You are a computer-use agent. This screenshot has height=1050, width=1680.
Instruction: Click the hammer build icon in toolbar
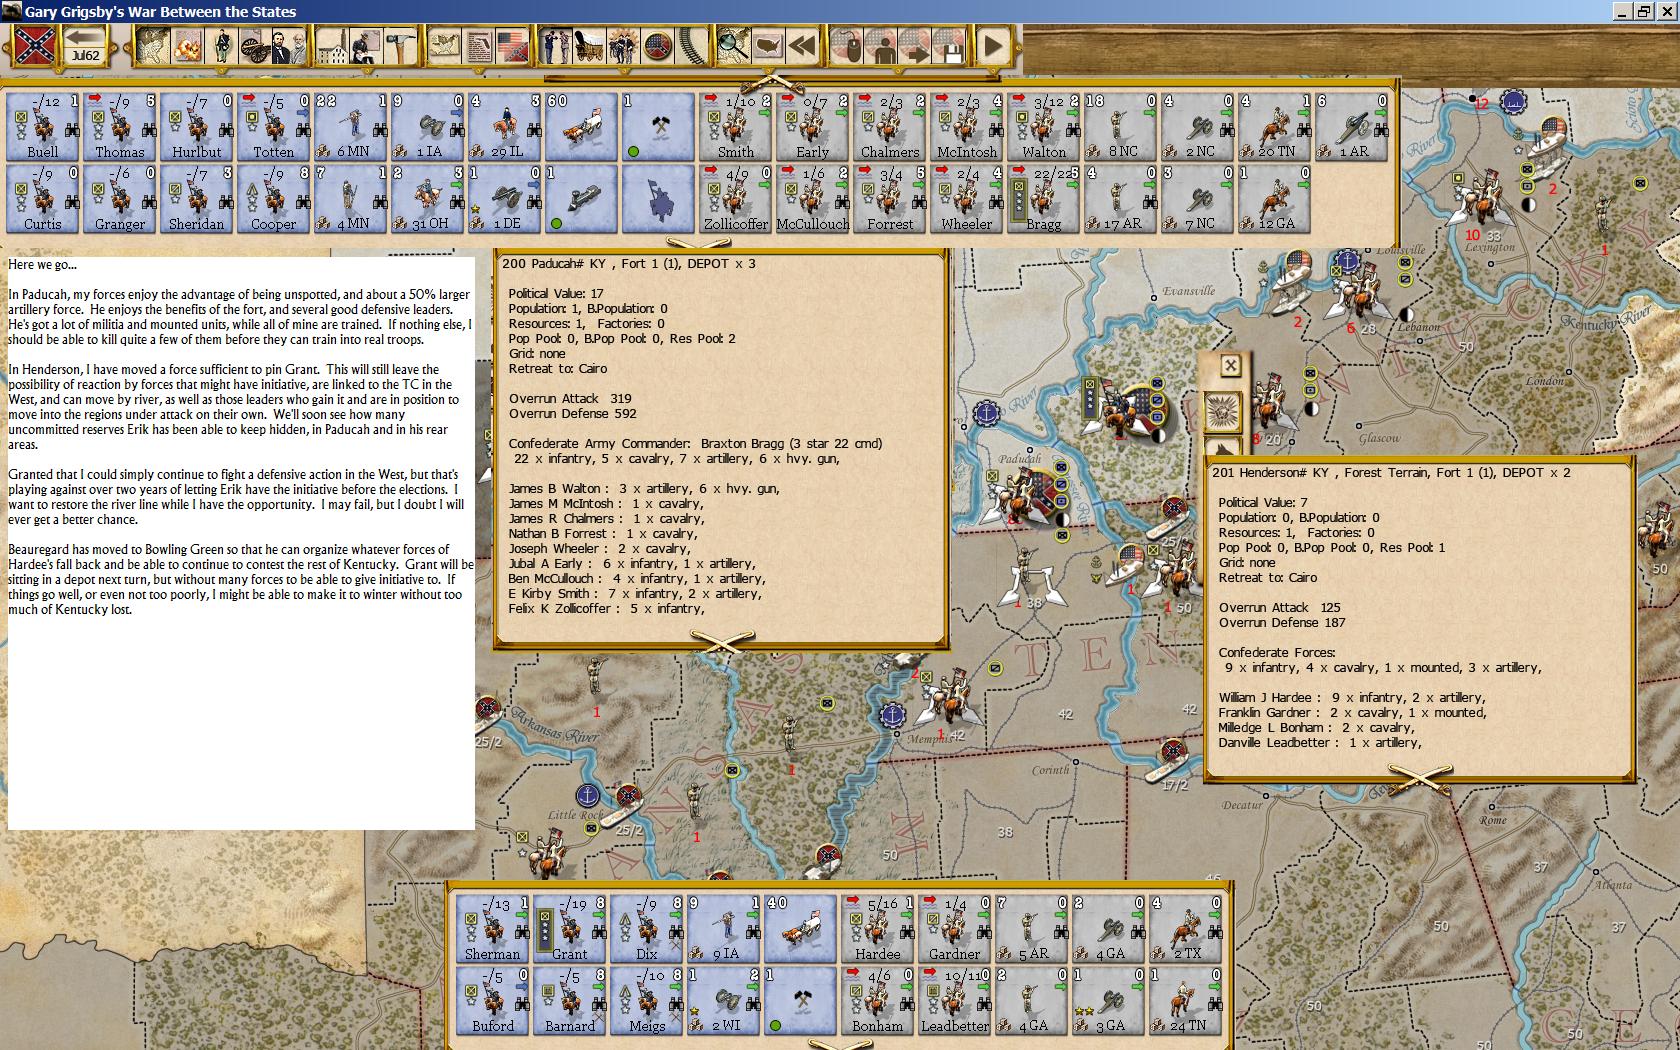click(401, 46)
